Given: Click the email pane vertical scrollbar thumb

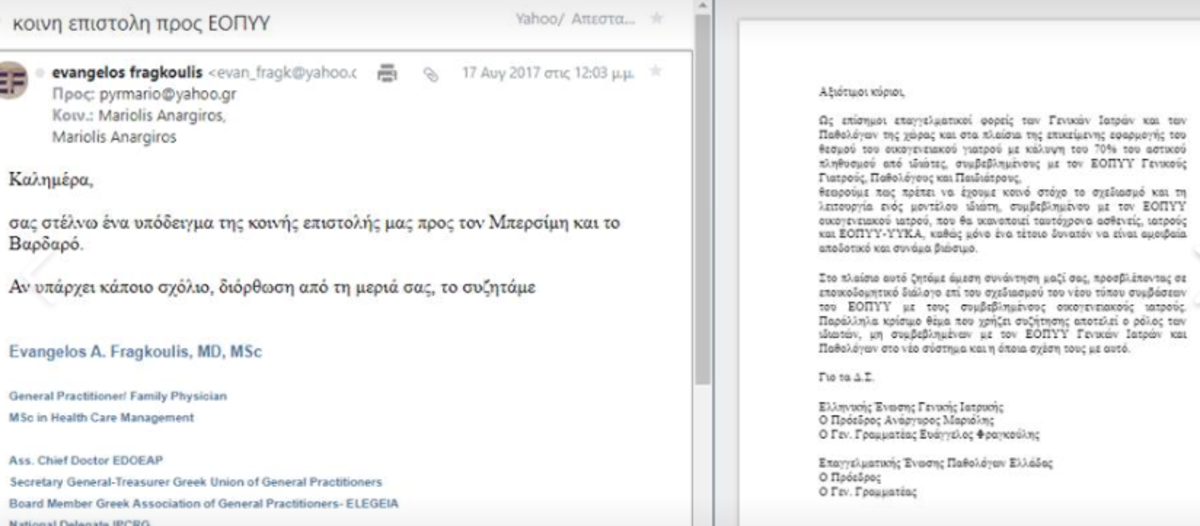Looking at the screenshot, I should 704,200.
